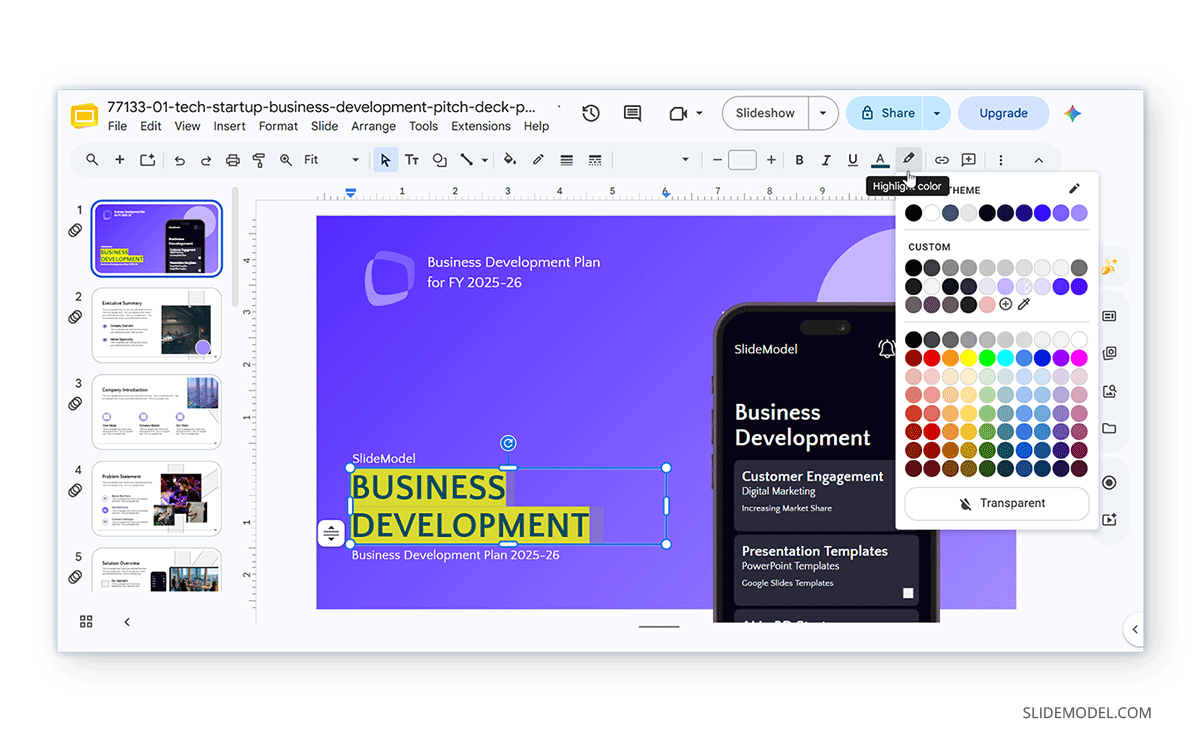Screen dimensions: 1200x743
Task: Redo the last action
Action: coord(206,160)
